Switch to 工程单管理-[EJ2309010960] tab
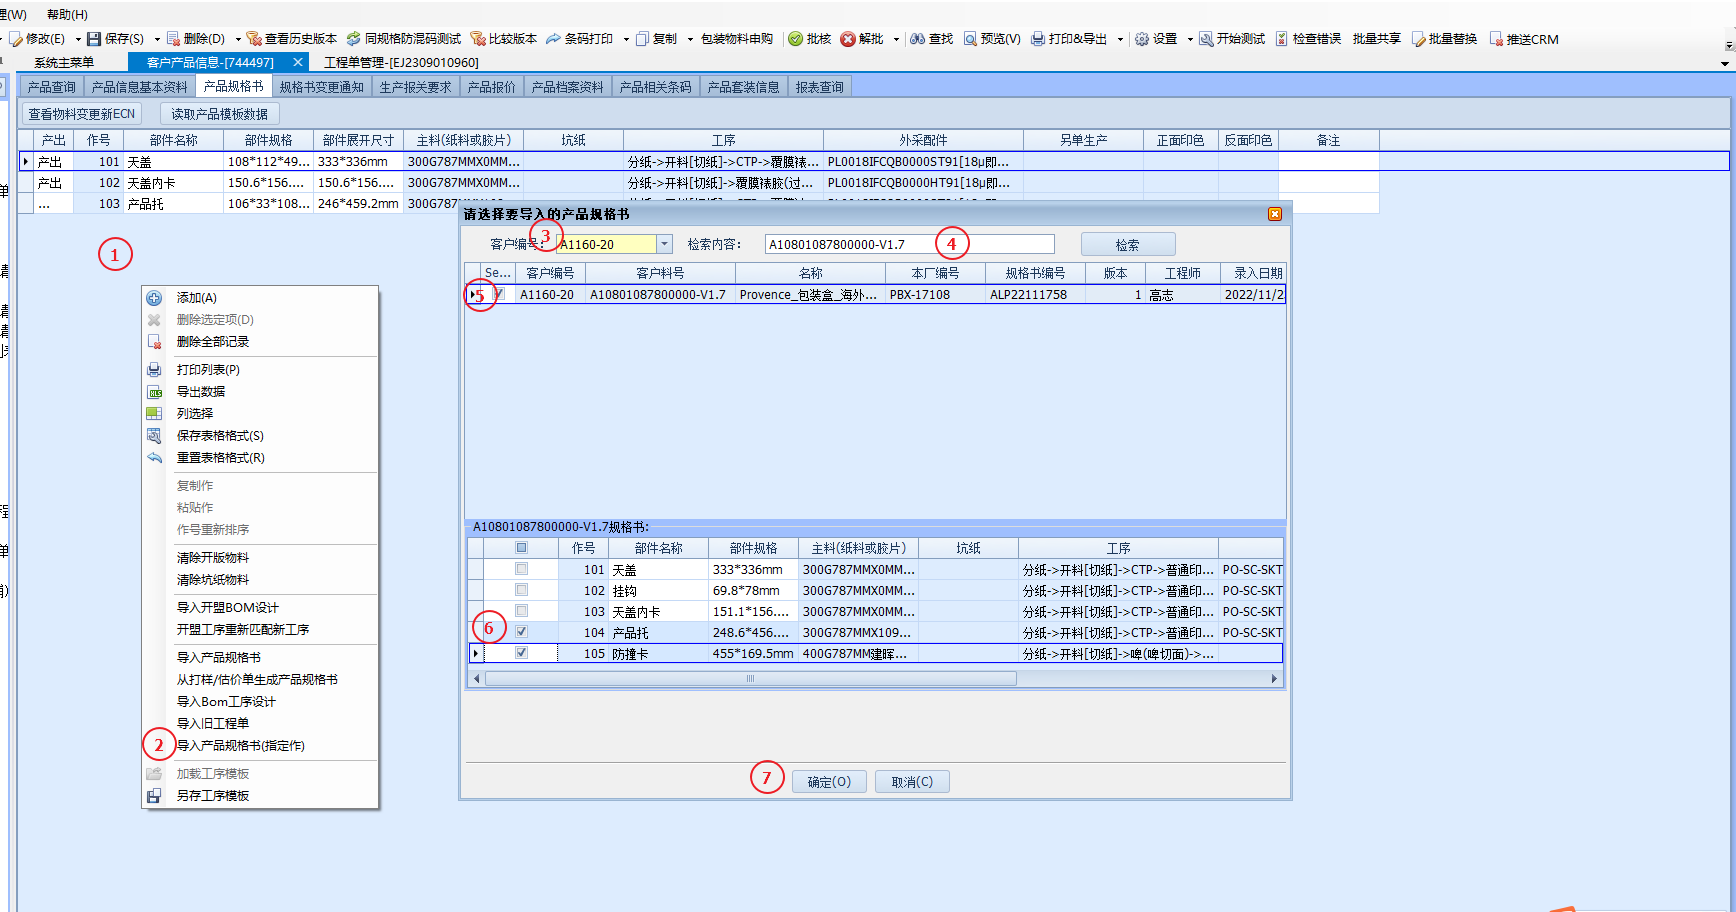The height and width of the screenshot is (912, 1736). coord(401,62)
